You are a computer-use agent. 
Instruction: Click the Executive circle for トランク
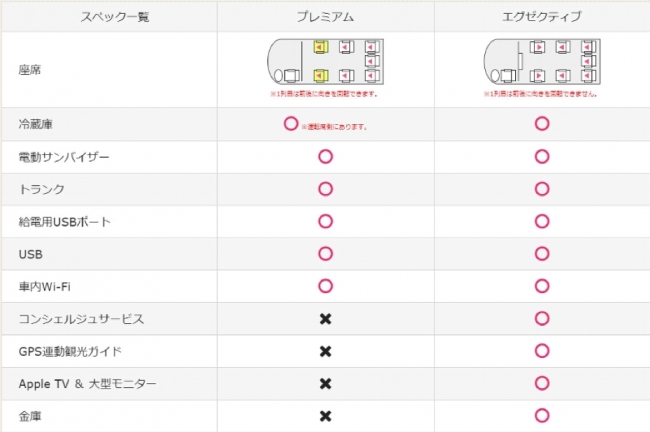coord(541,189)
